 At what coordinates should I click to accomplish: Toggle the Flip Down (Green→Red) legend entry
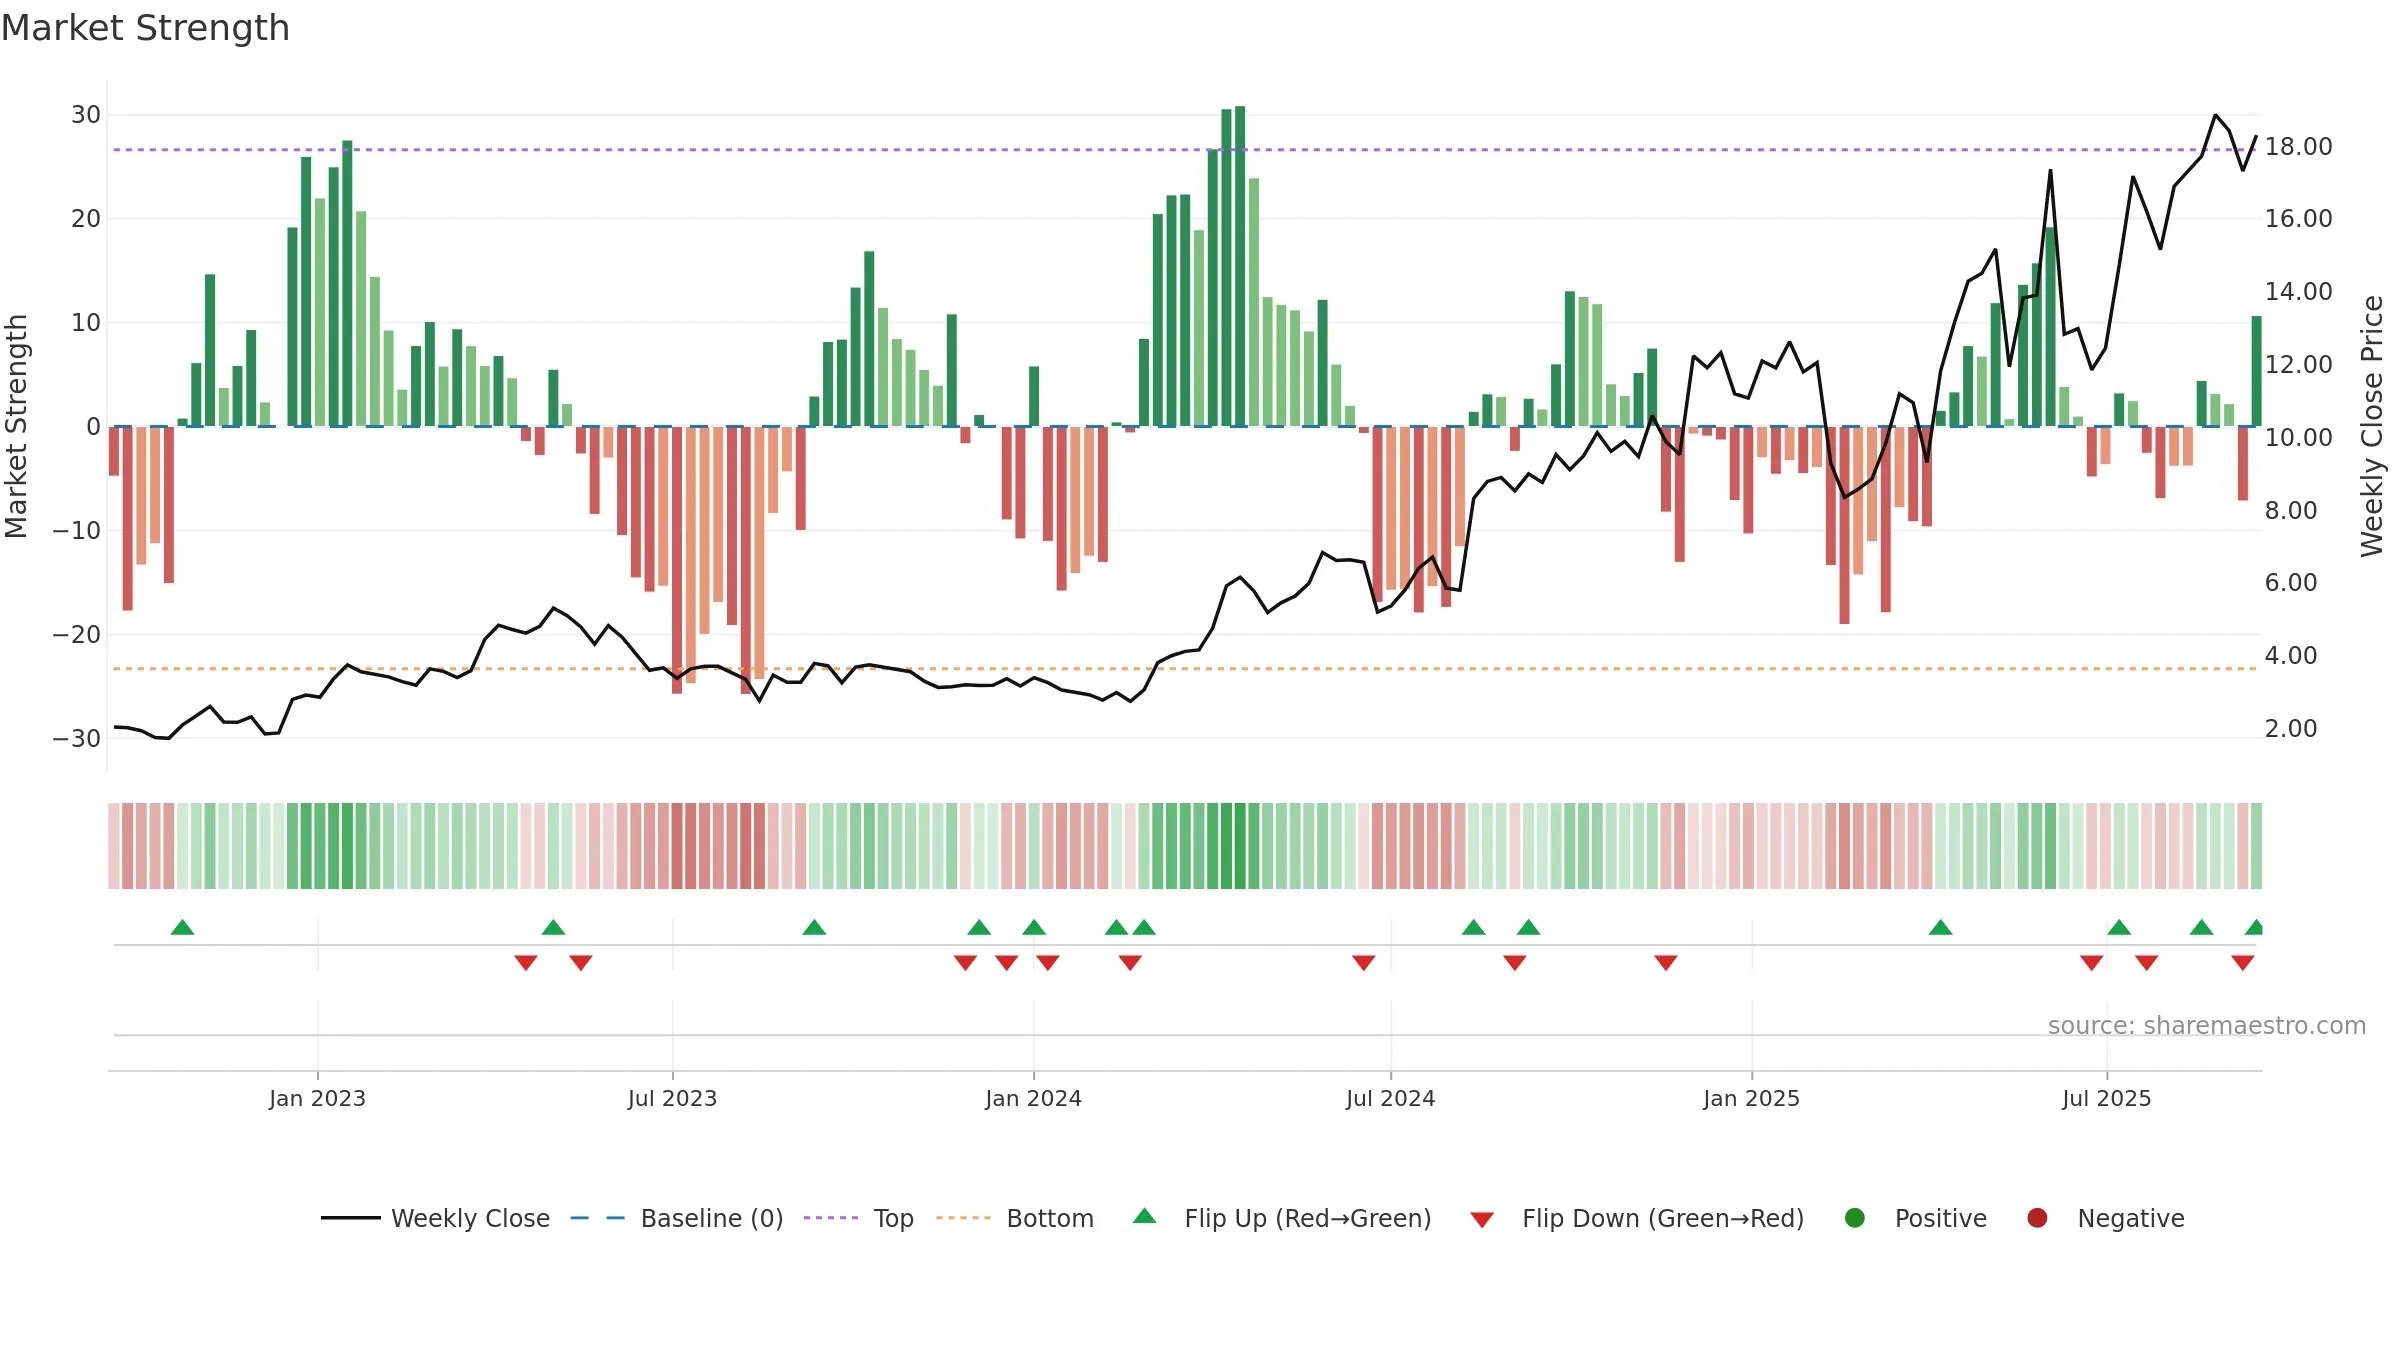click(x=1637, y=1218)
